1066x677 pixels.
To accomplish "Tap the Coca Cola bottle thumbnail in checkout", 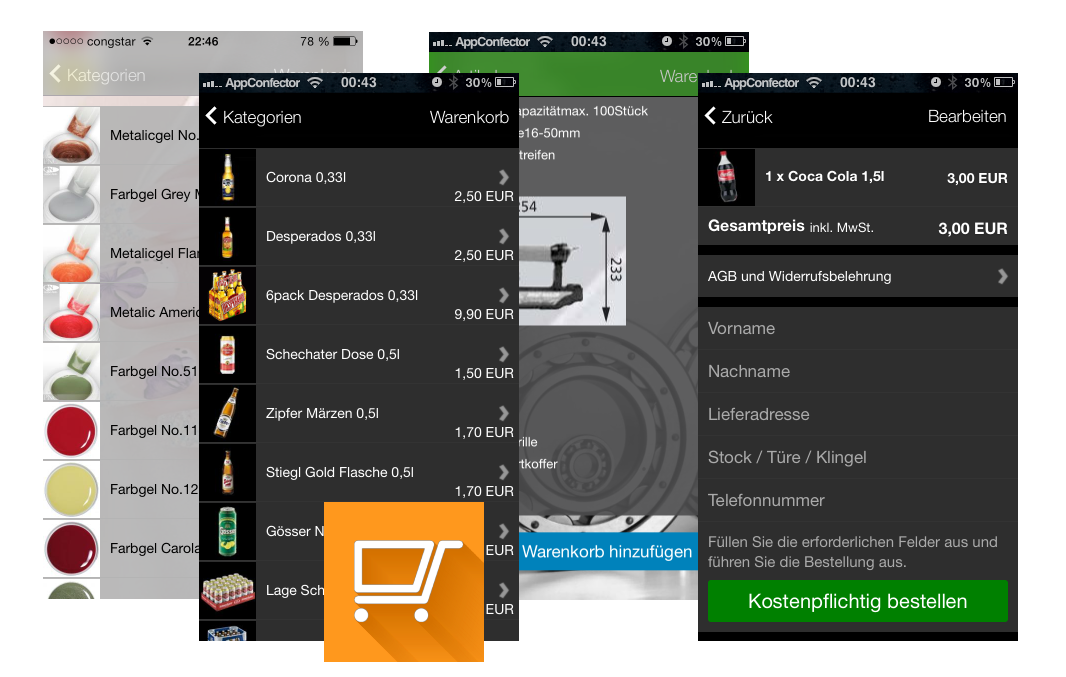I will coord(727,177).
